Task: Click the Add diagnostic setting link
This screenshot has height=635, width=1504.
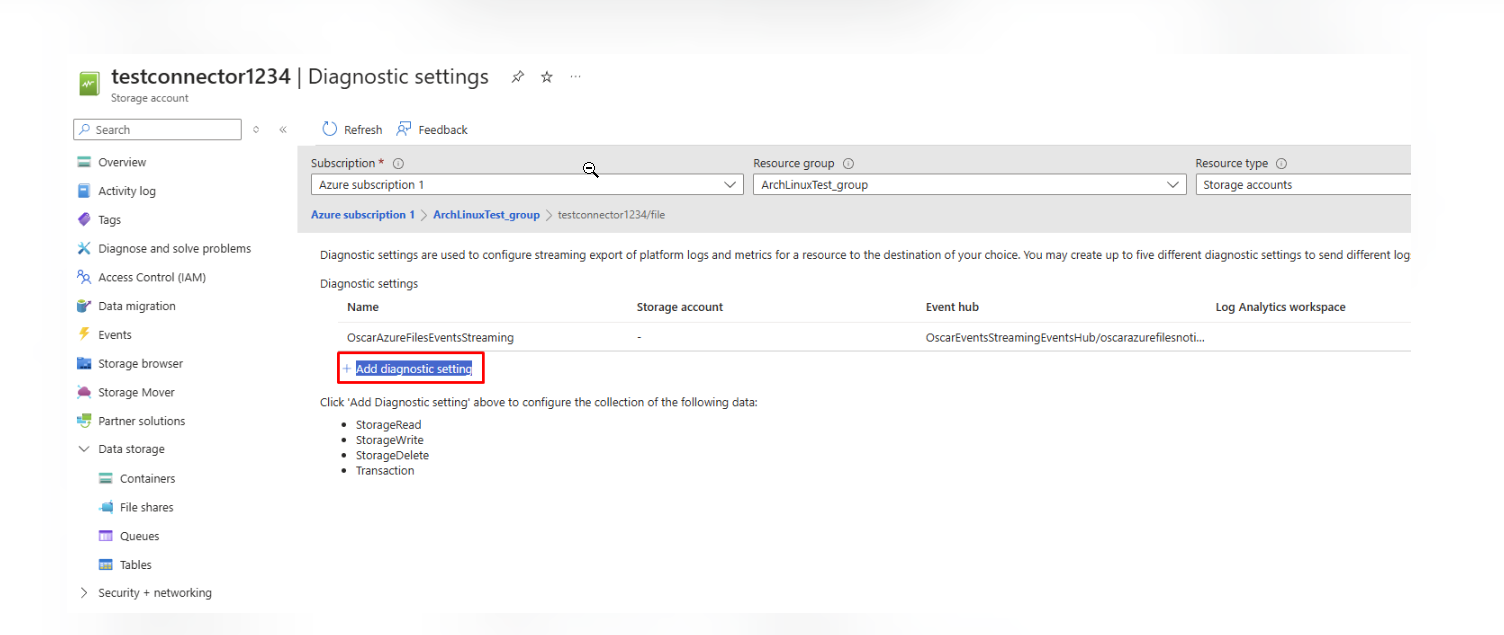Action: click(413, 369)
